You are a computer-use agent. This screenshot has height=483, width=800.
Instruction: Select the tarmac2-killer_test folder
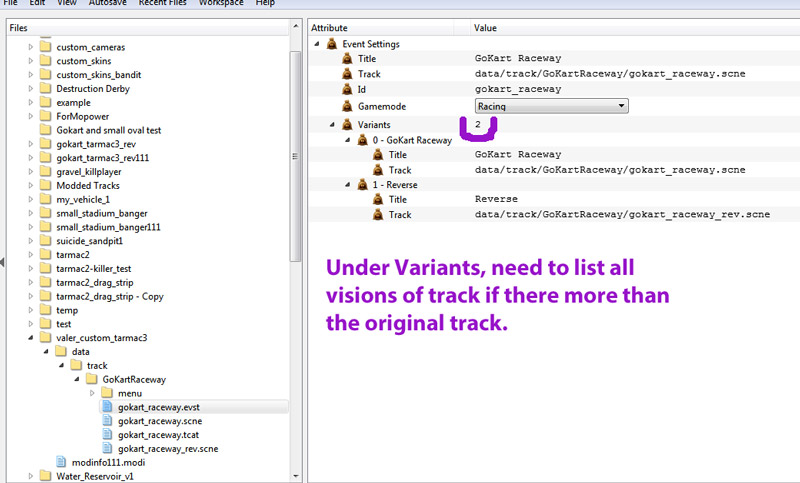pyautogui.click(x=93, y=268)
